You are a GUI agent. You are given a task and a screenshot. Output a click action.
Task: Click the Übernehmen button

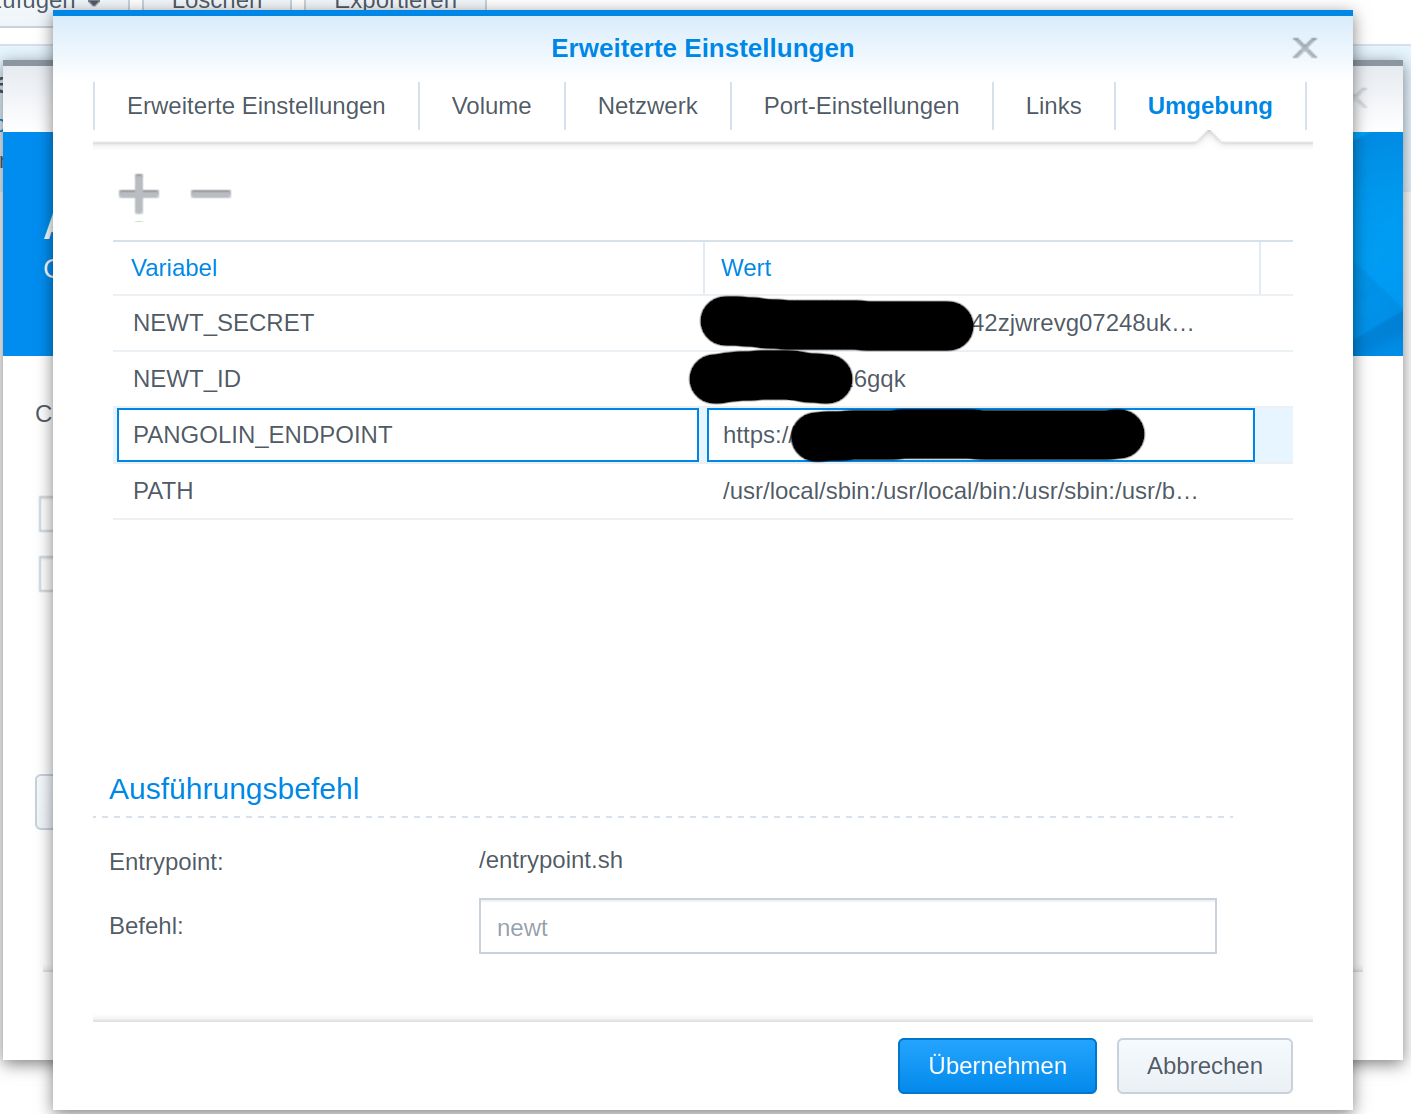click(997, 1066)
